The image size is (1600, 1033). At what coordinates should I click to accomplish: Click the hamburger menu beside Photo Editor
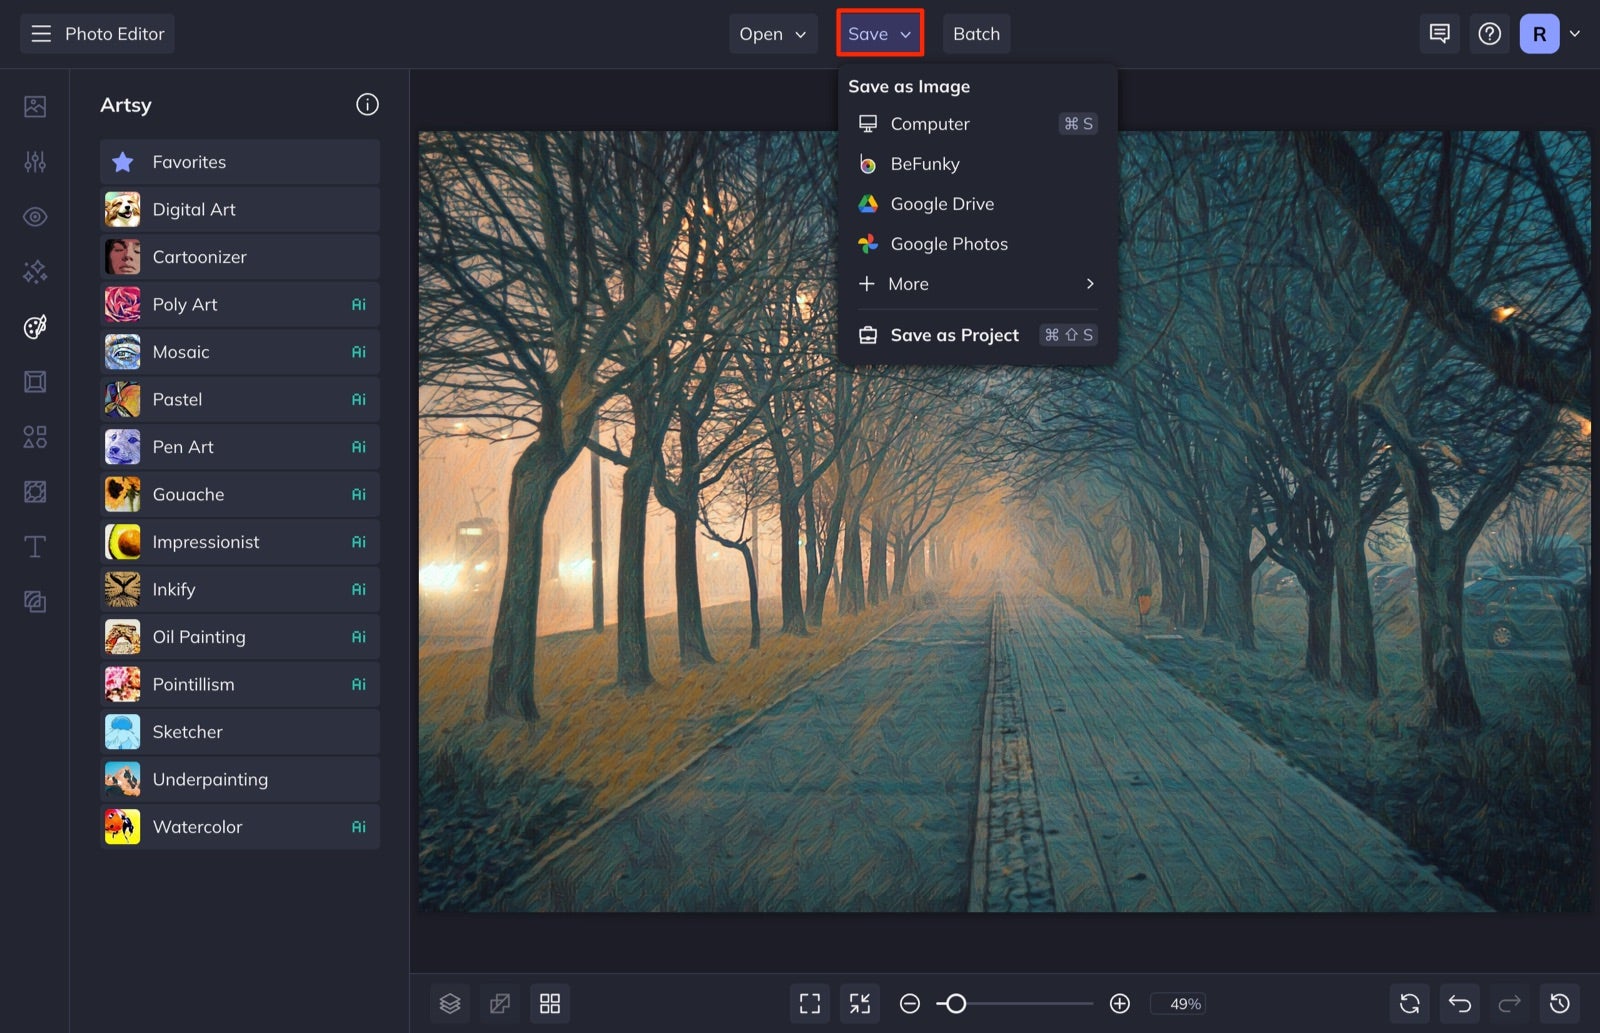(x=40, y=33)
